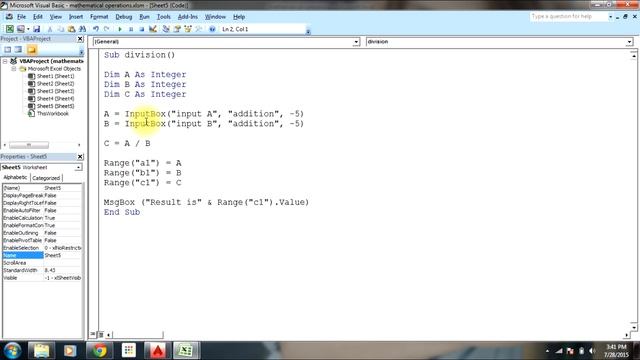Viewport: 640px width, 360px height.
Task: Open Find with binoculars icon
Action: (82, 29)
